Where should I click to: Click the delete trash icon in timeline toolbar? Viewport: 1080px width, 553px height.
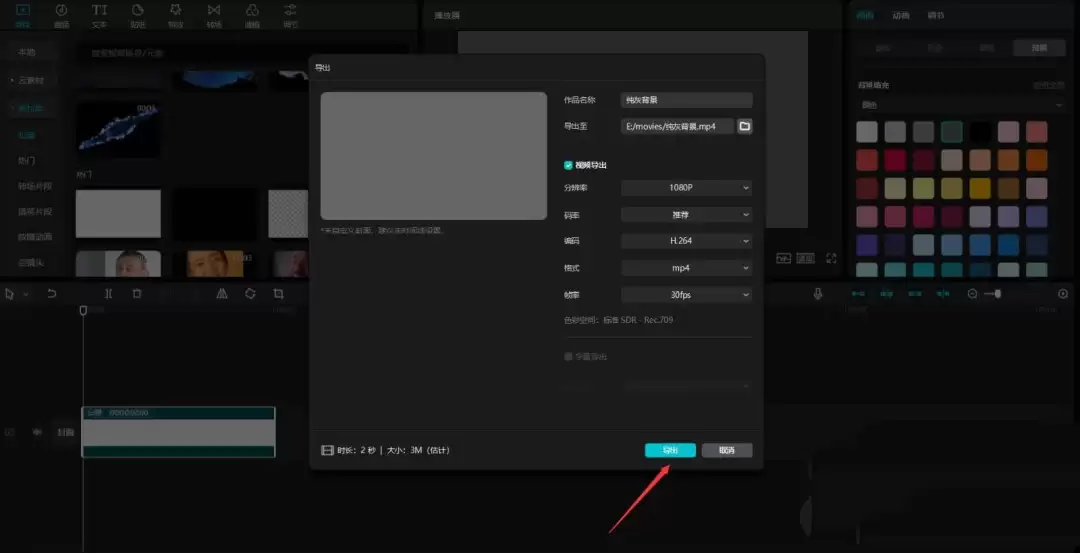click(x=137, y=294)
